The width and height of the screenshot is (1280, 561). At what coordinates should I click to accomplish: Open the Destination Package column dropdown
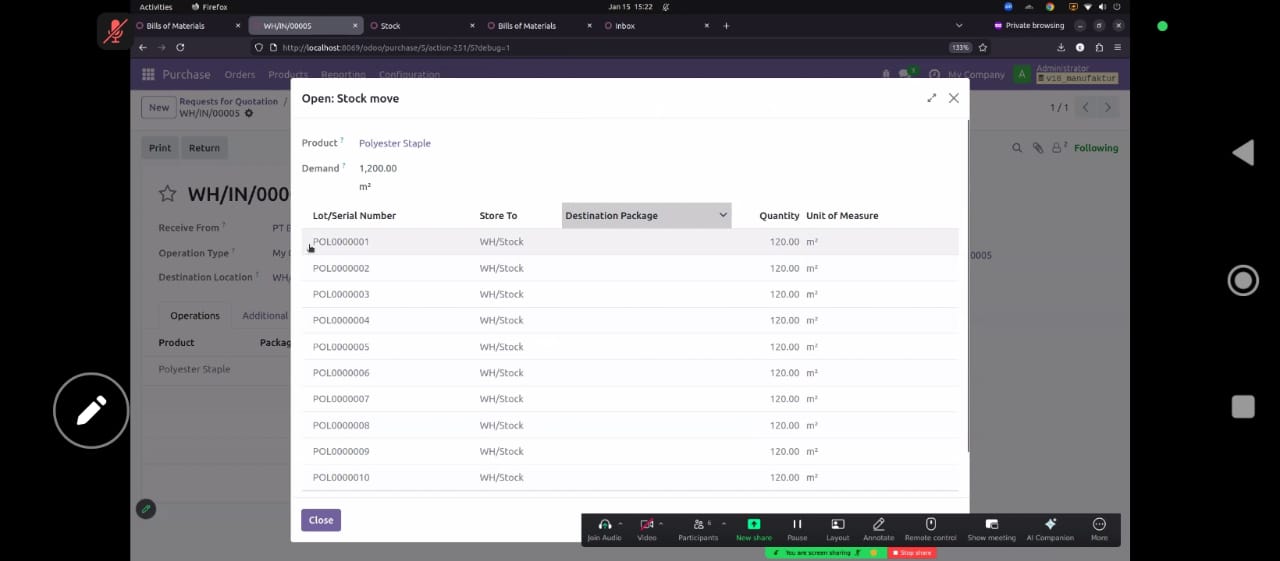point(723,215)
